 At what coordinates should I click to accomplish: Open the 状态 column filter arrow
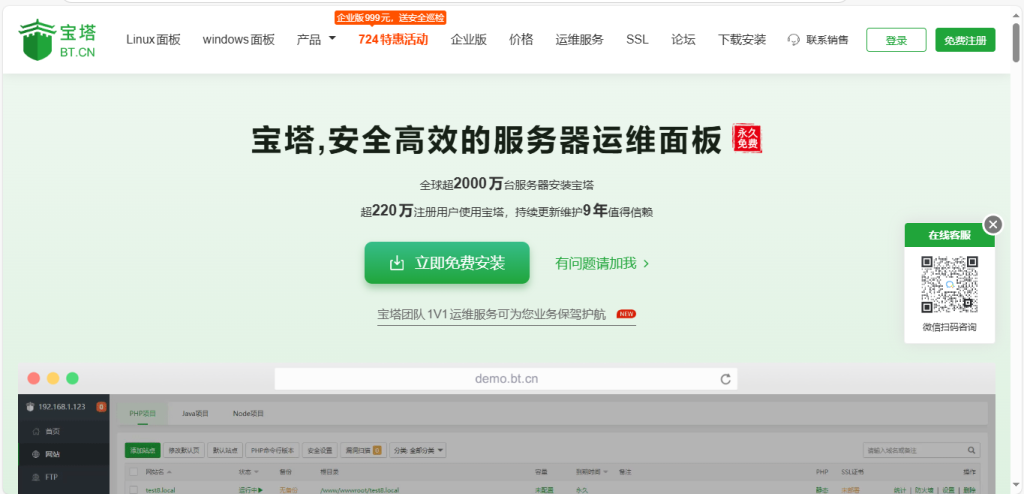tap(256, 472)
